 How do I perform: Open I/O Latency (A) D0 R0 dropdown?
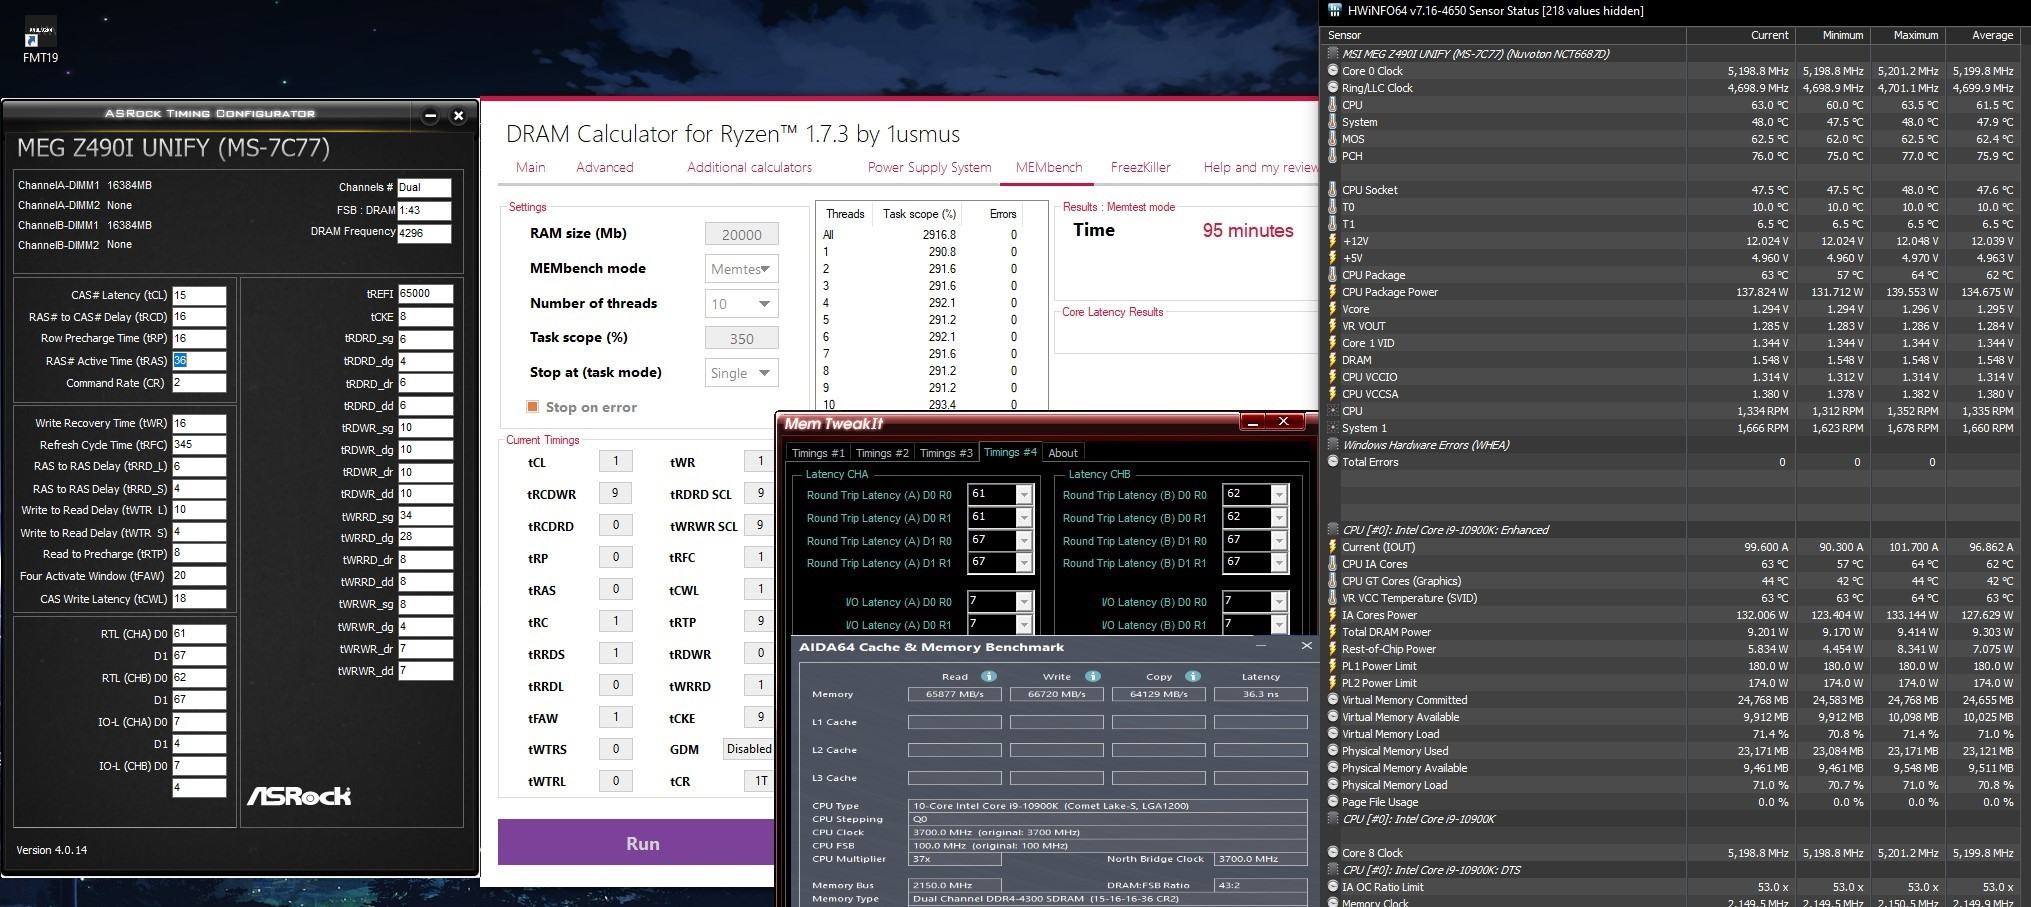[1024, 602]
